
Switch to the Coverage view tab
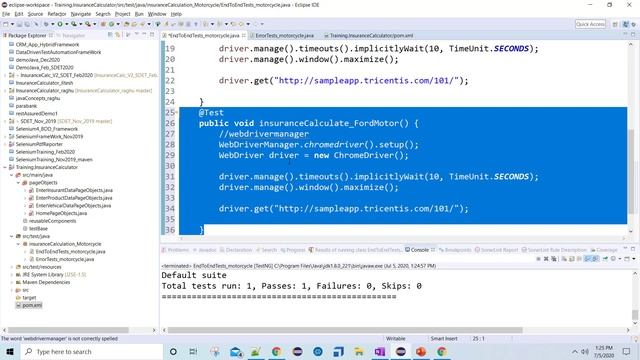point(604,250)
